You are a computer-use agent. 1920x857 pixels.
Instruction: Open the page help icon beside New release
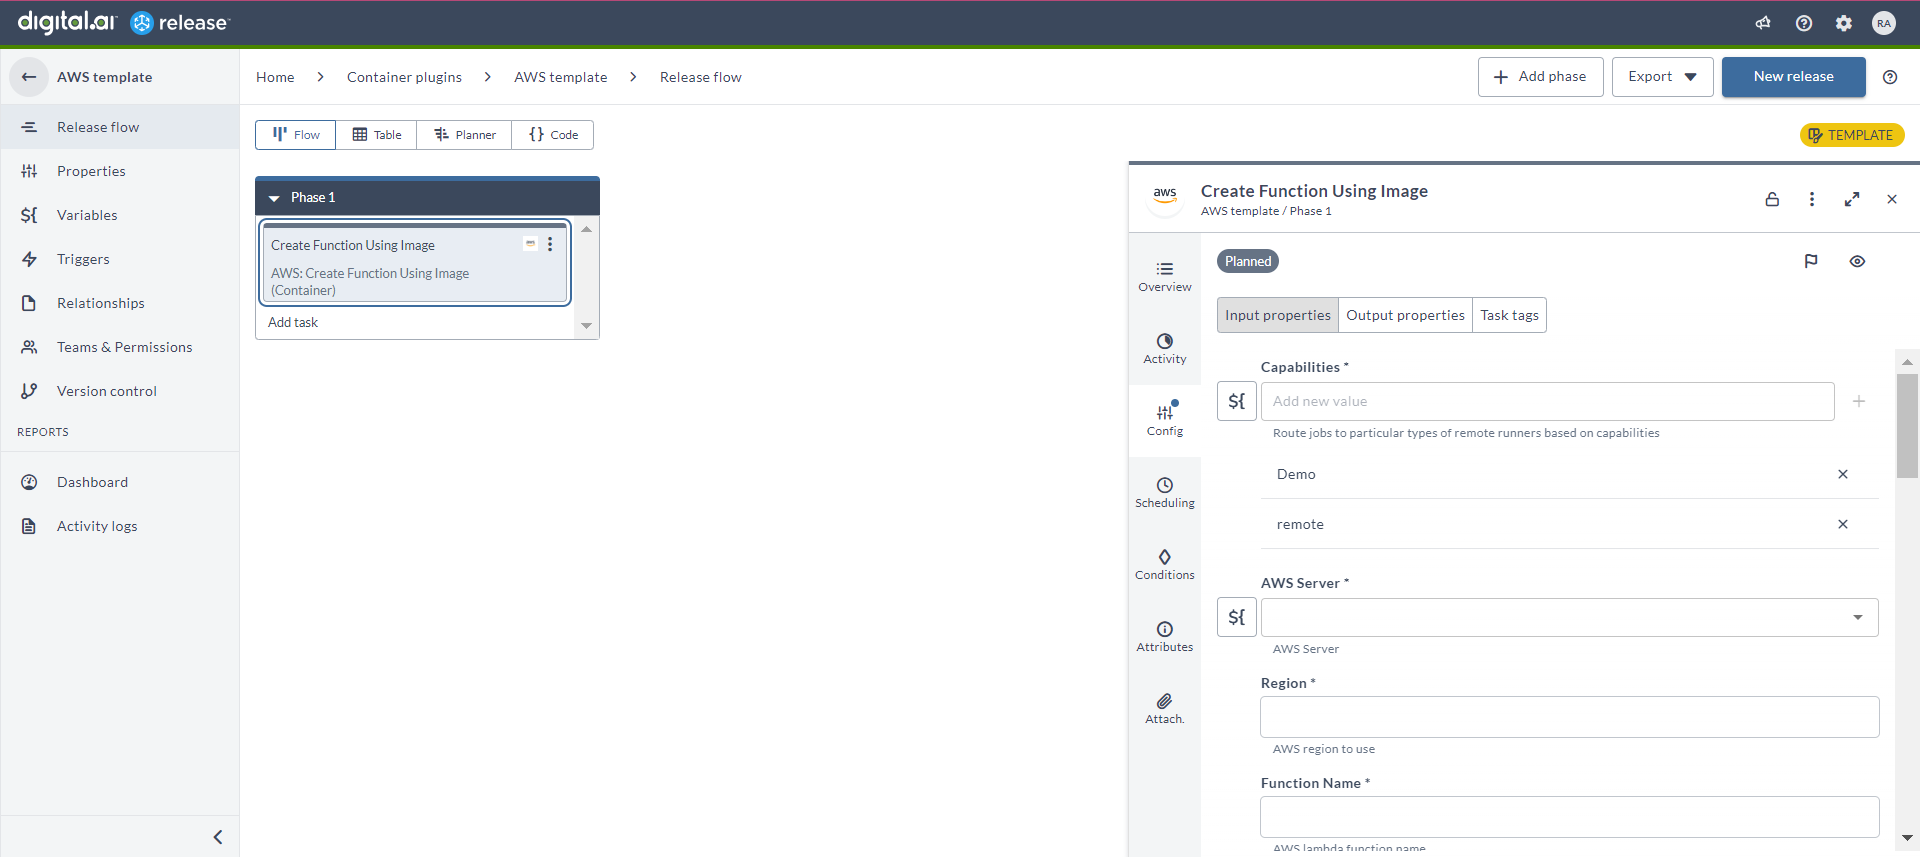tap(1890, 77)
